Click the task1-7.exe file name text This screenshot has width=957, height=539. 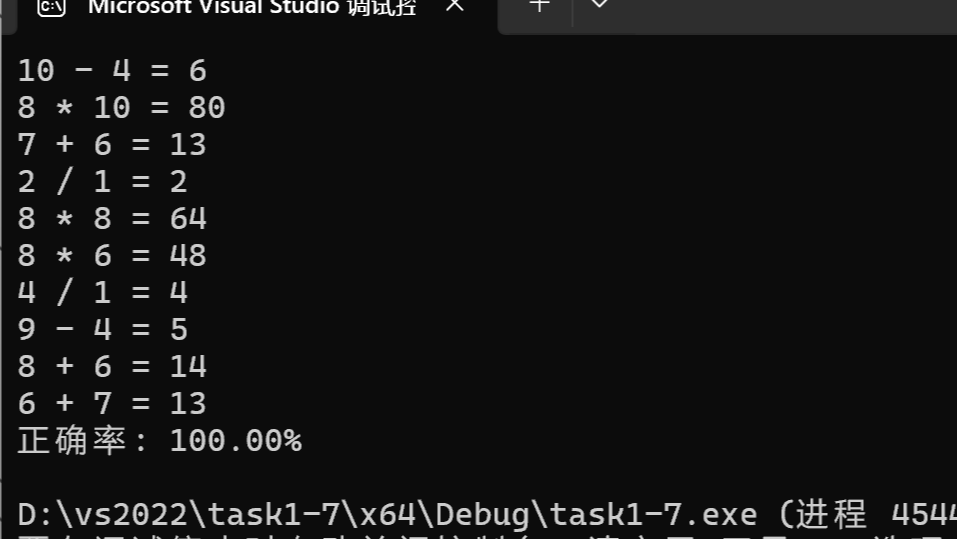(654, 515)
